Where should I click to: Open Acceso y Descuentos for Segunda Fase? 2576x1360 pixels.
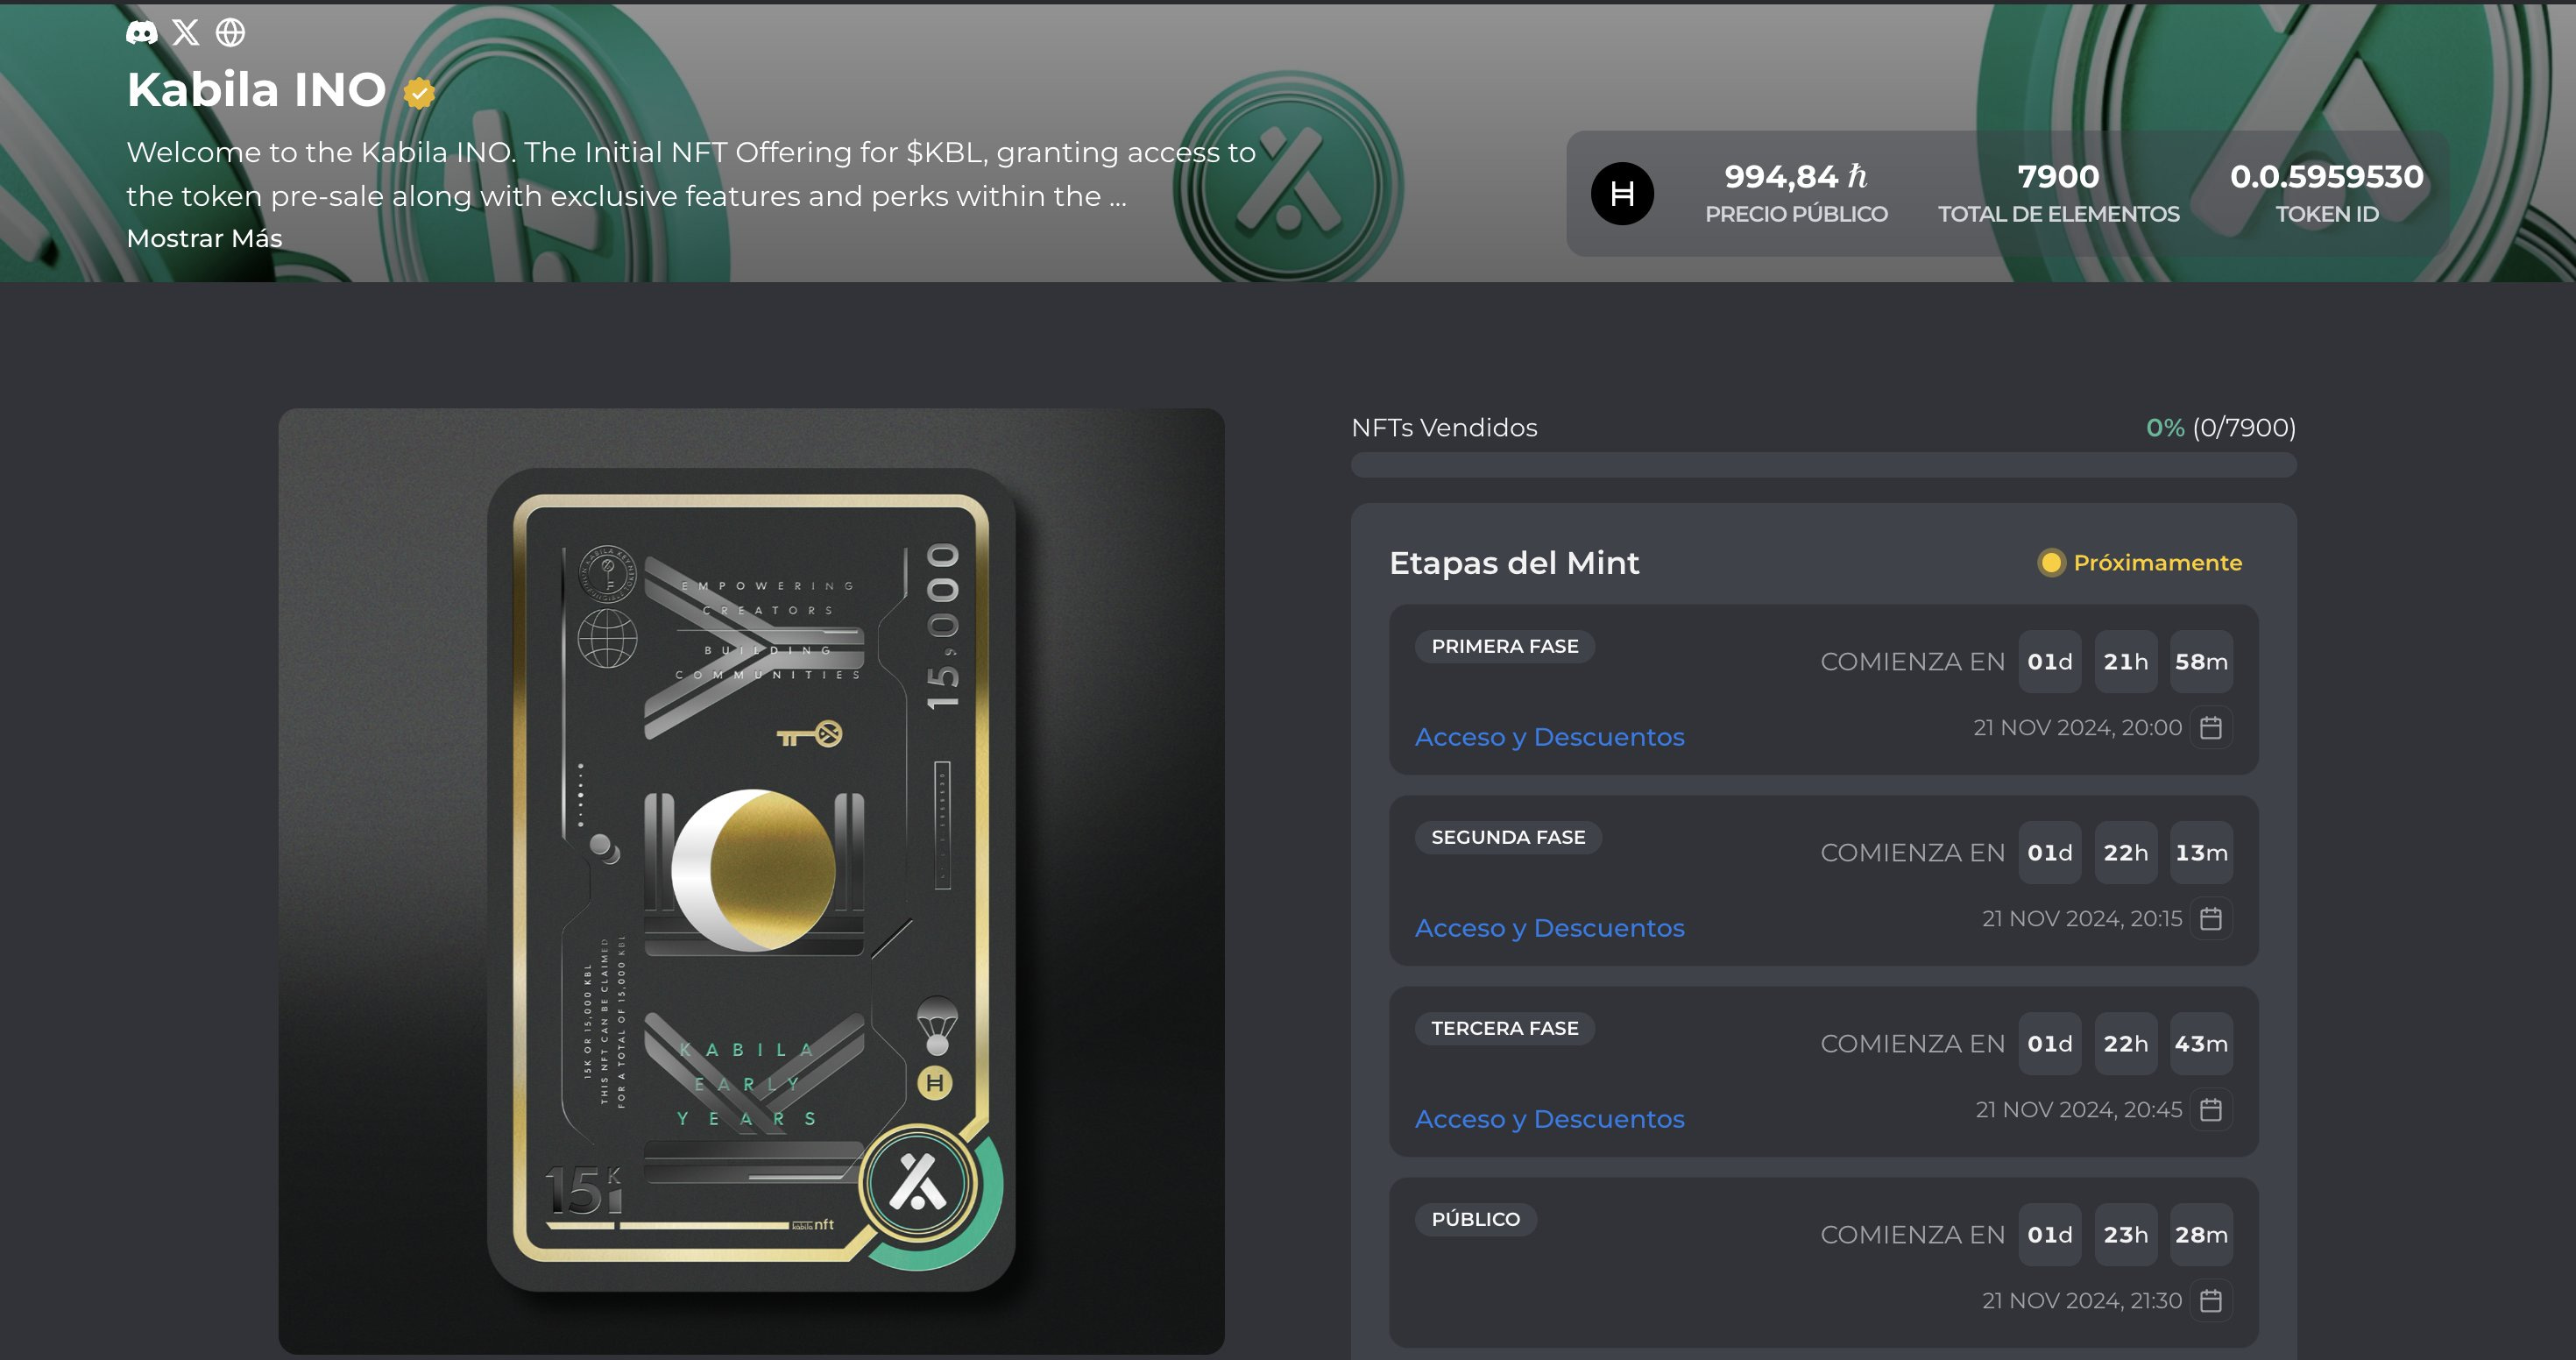pos(1549,928)
